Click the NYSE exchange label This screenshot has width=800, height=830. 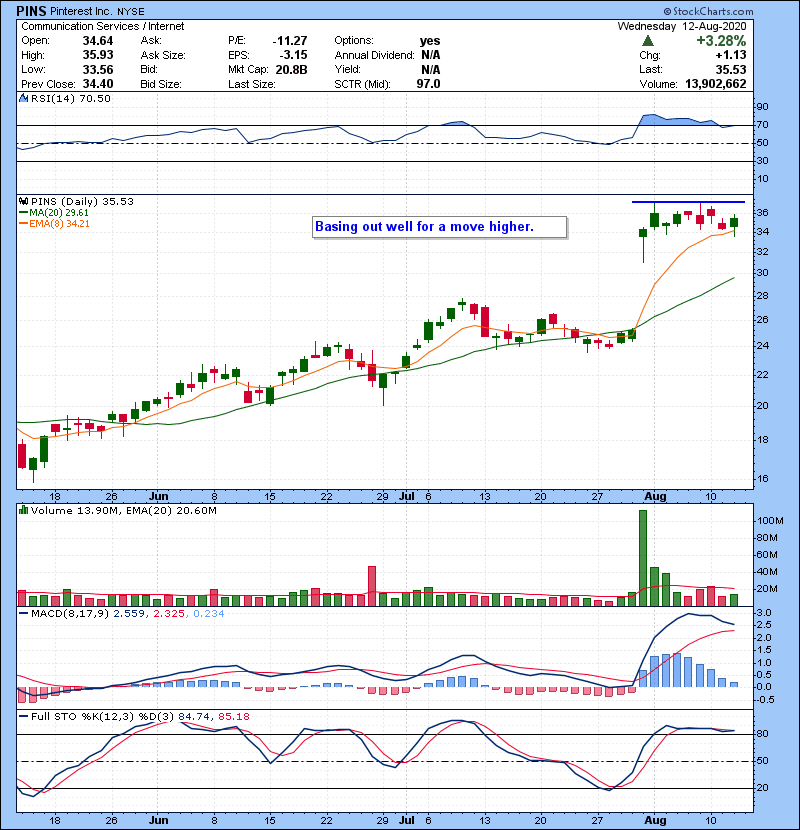(x=130, y=12)
